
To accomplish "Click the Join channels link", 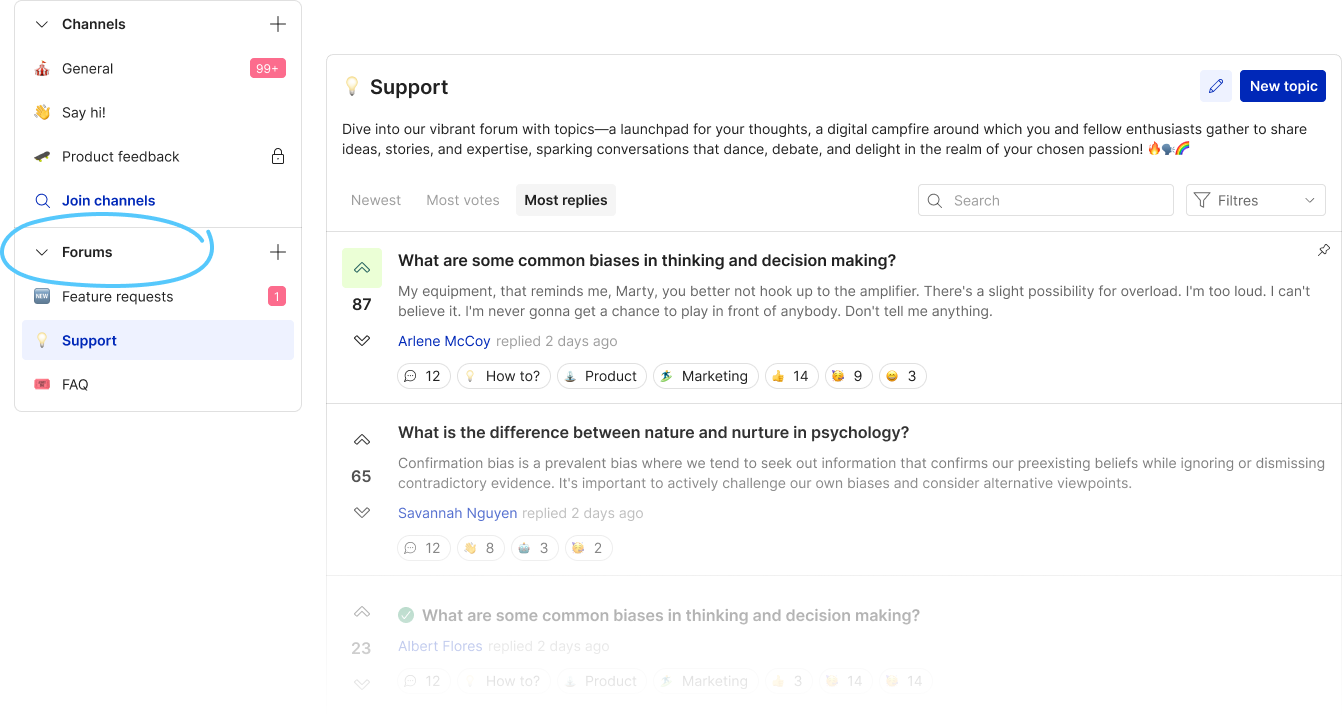I will pyautogui.click(x=109, y=200).
